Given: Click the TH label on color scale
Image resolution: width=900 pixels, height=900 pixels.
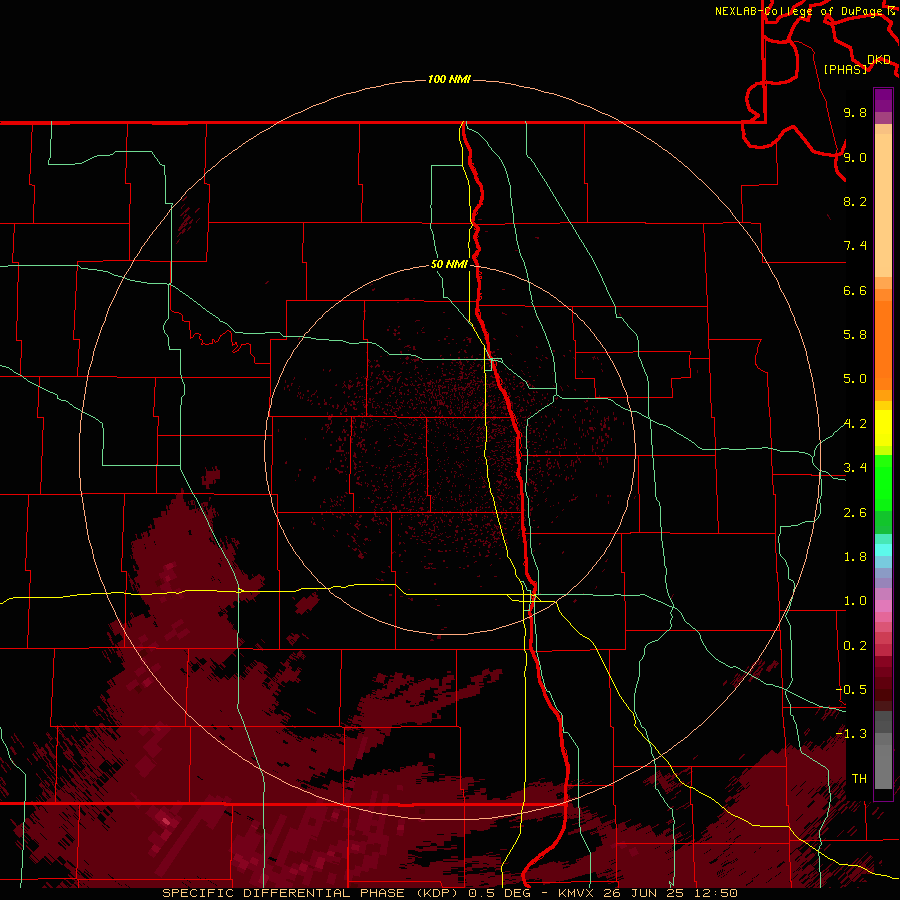Looking at the screenshot, I should click(x=859, y=779).
